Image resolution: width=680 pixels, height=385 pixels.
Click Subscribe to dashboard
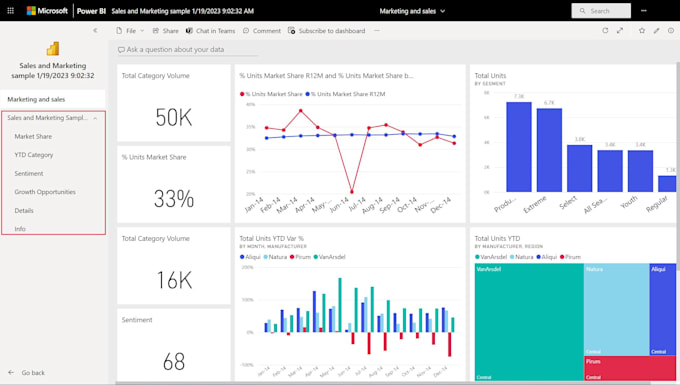click(327, 31)
